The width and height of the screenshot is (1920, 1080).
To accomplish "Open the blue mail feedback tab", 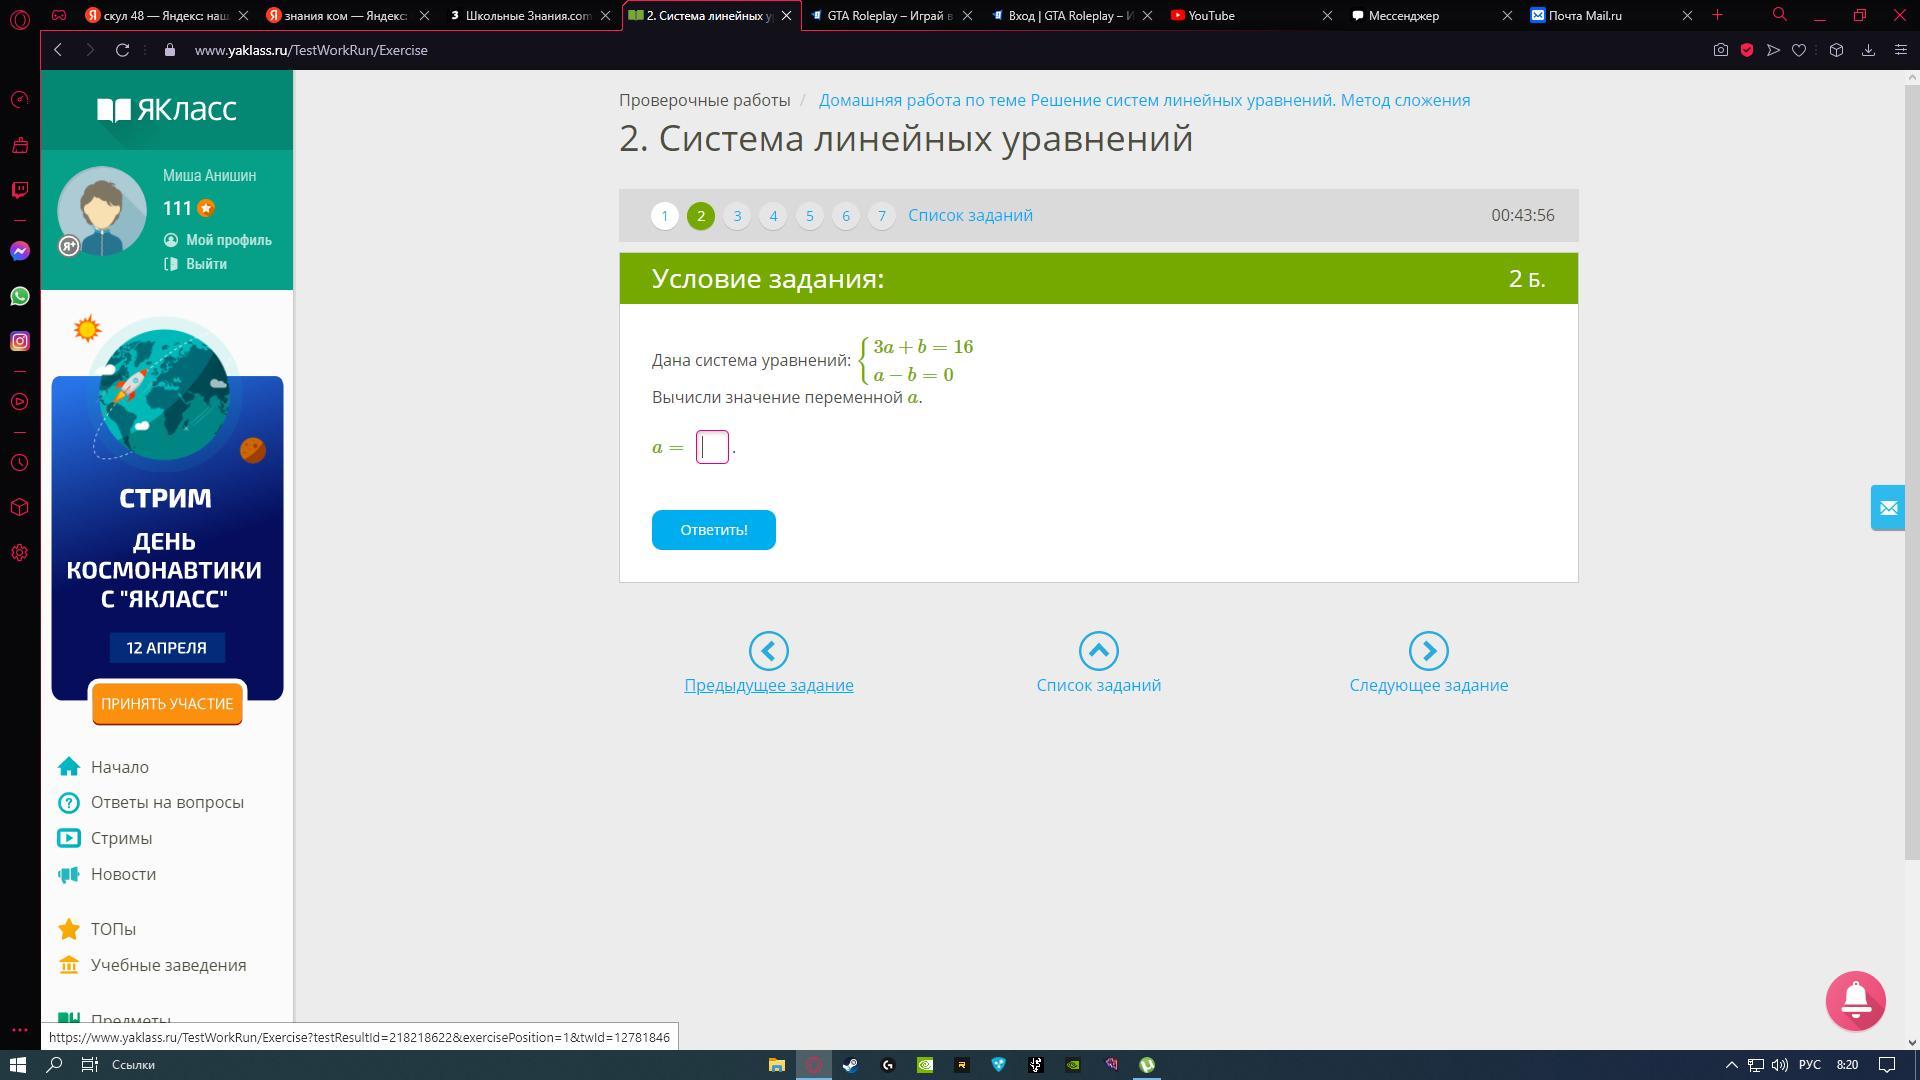I will (x=1888, y=508).
